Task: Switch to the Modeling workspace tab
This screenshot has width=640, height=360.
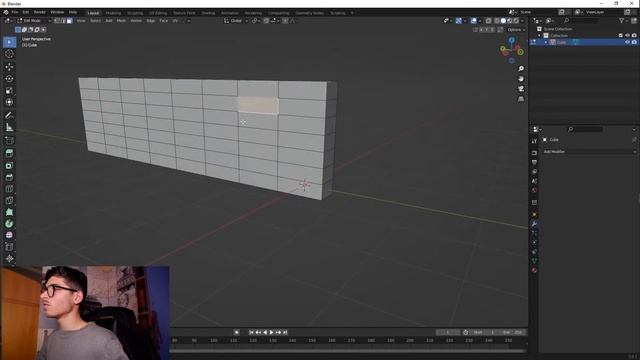Action: coord(113,13)
